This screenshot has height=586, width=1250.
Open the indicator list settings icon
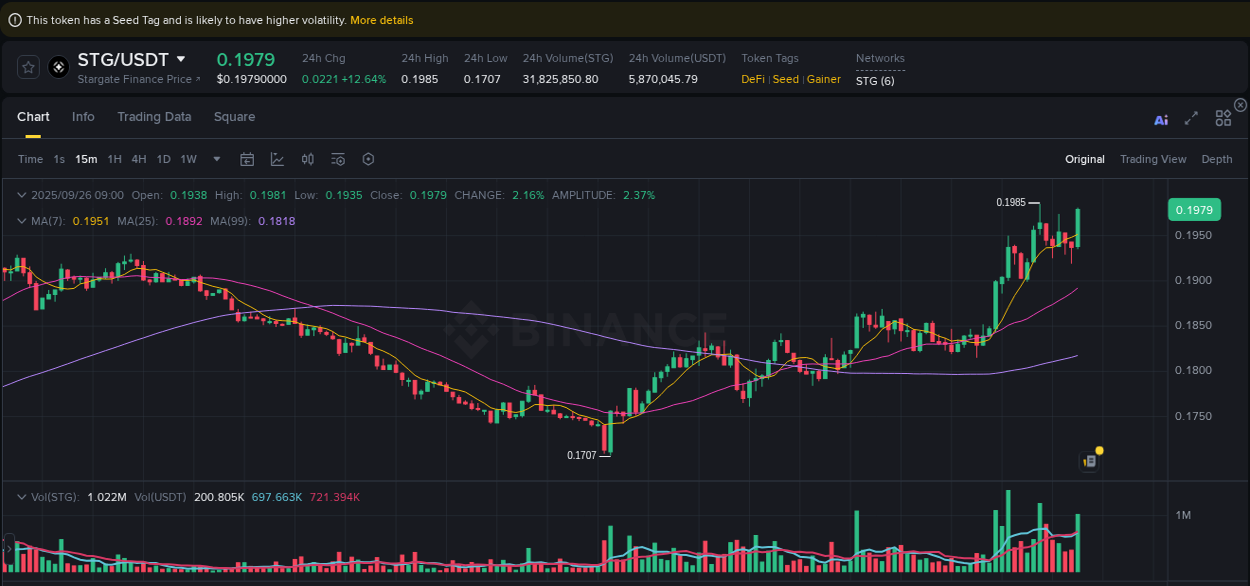click(x=337, y=159)
